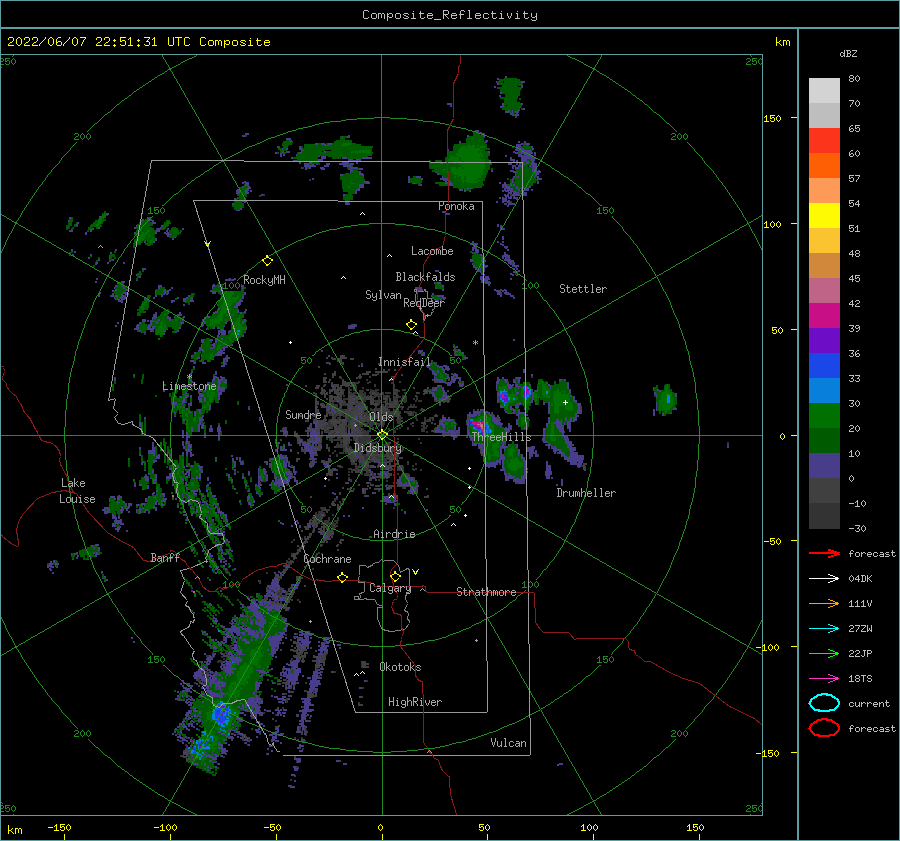
Task: Click the Drumheller town label
Action: coord(586,493)
